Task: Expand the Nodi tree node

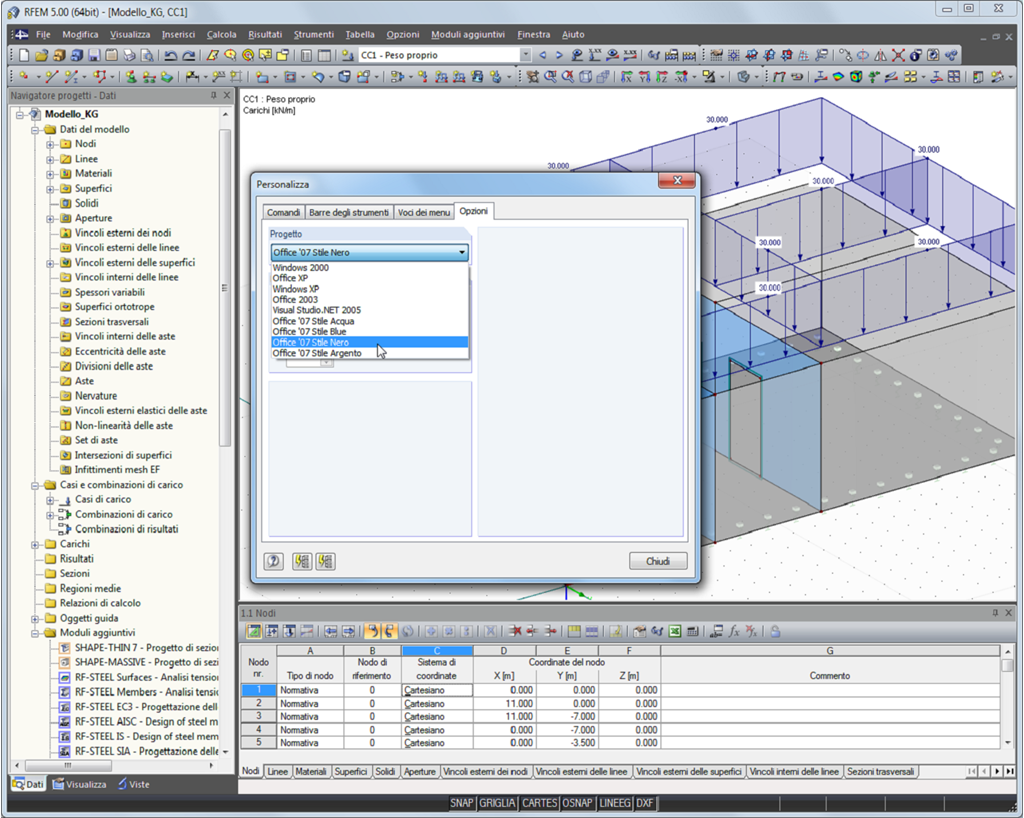Action: click(x=50, y=144)
